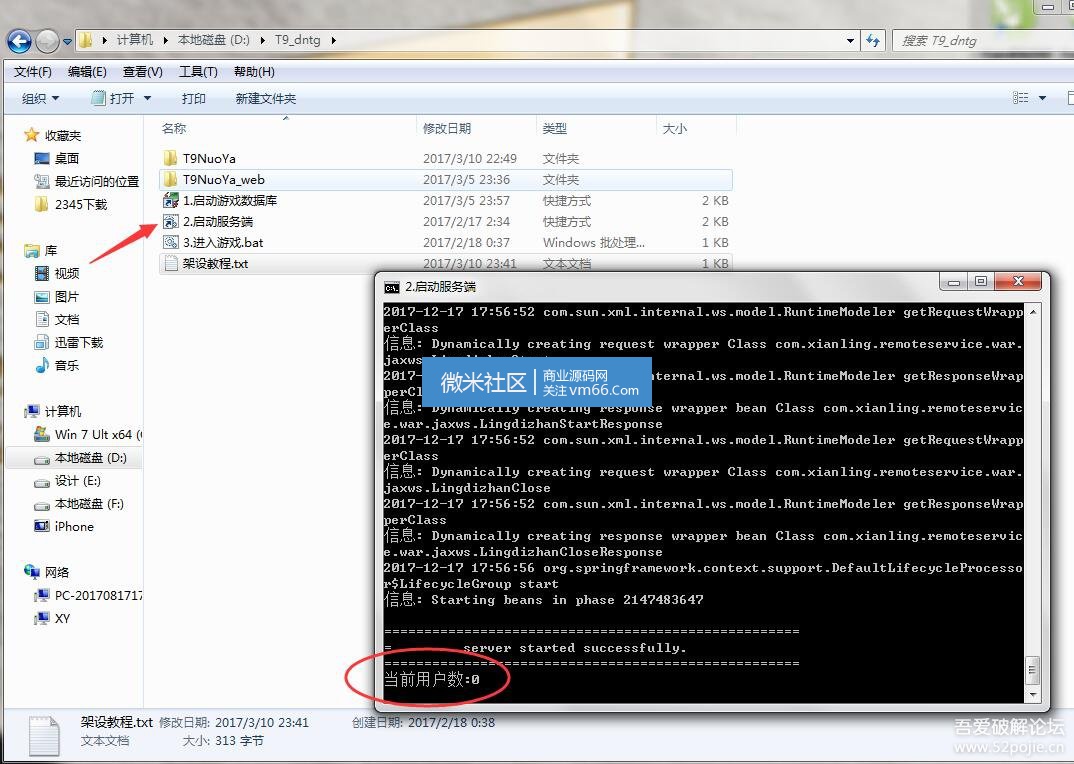Select the 3.进入游戏.bat file icon
The image size is (1074, 764).
[170, 243]
